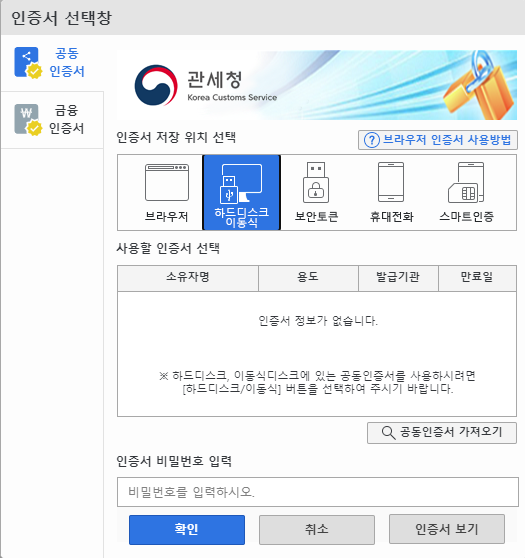Focus the certificate password input field
Image resolution: width=525 pixels, height=558 pixels.
click(318, 492)
